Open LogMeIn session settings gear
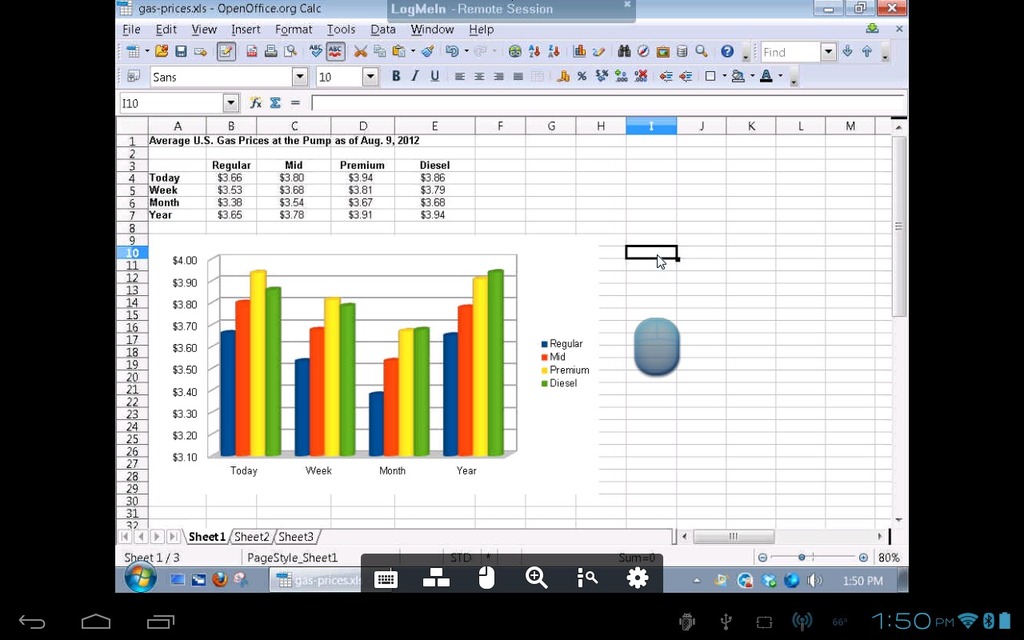 (637, 577)
